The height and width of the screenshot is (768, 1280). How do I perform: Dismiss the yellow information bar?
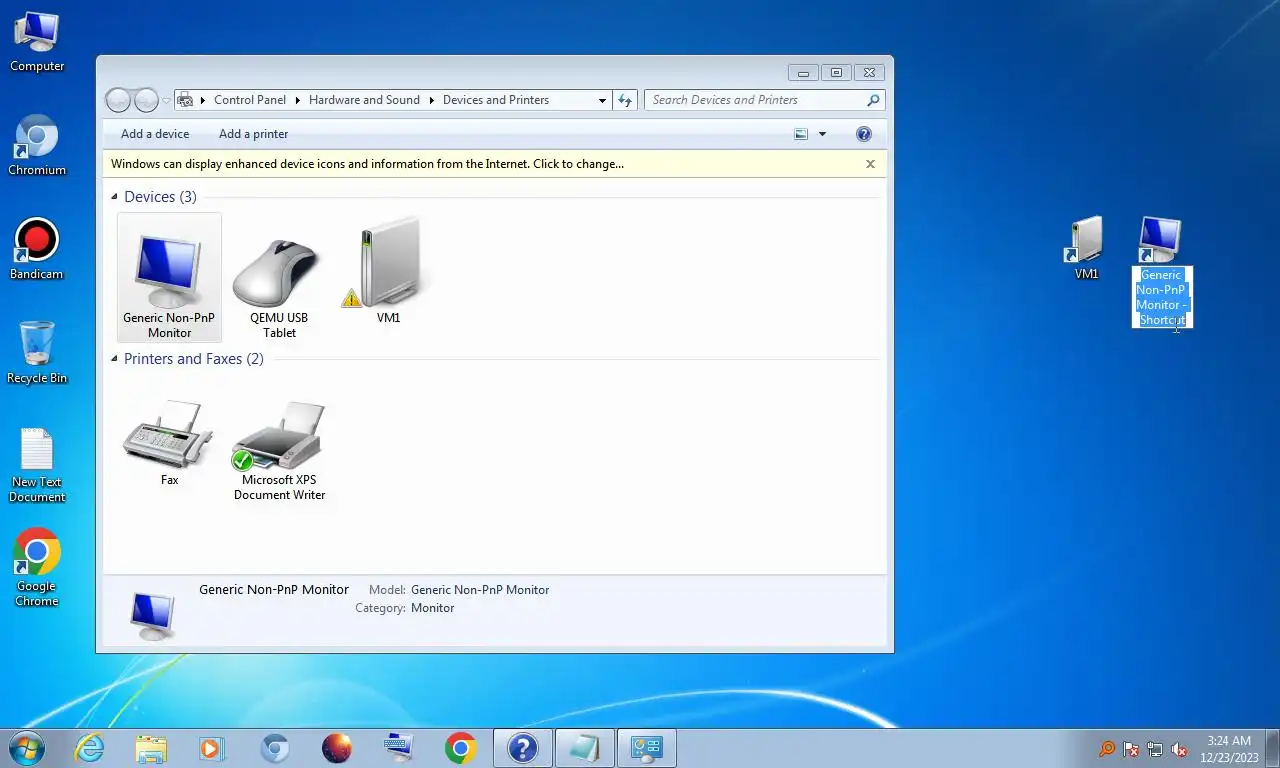pyautogui.click(x=870, y=164)
